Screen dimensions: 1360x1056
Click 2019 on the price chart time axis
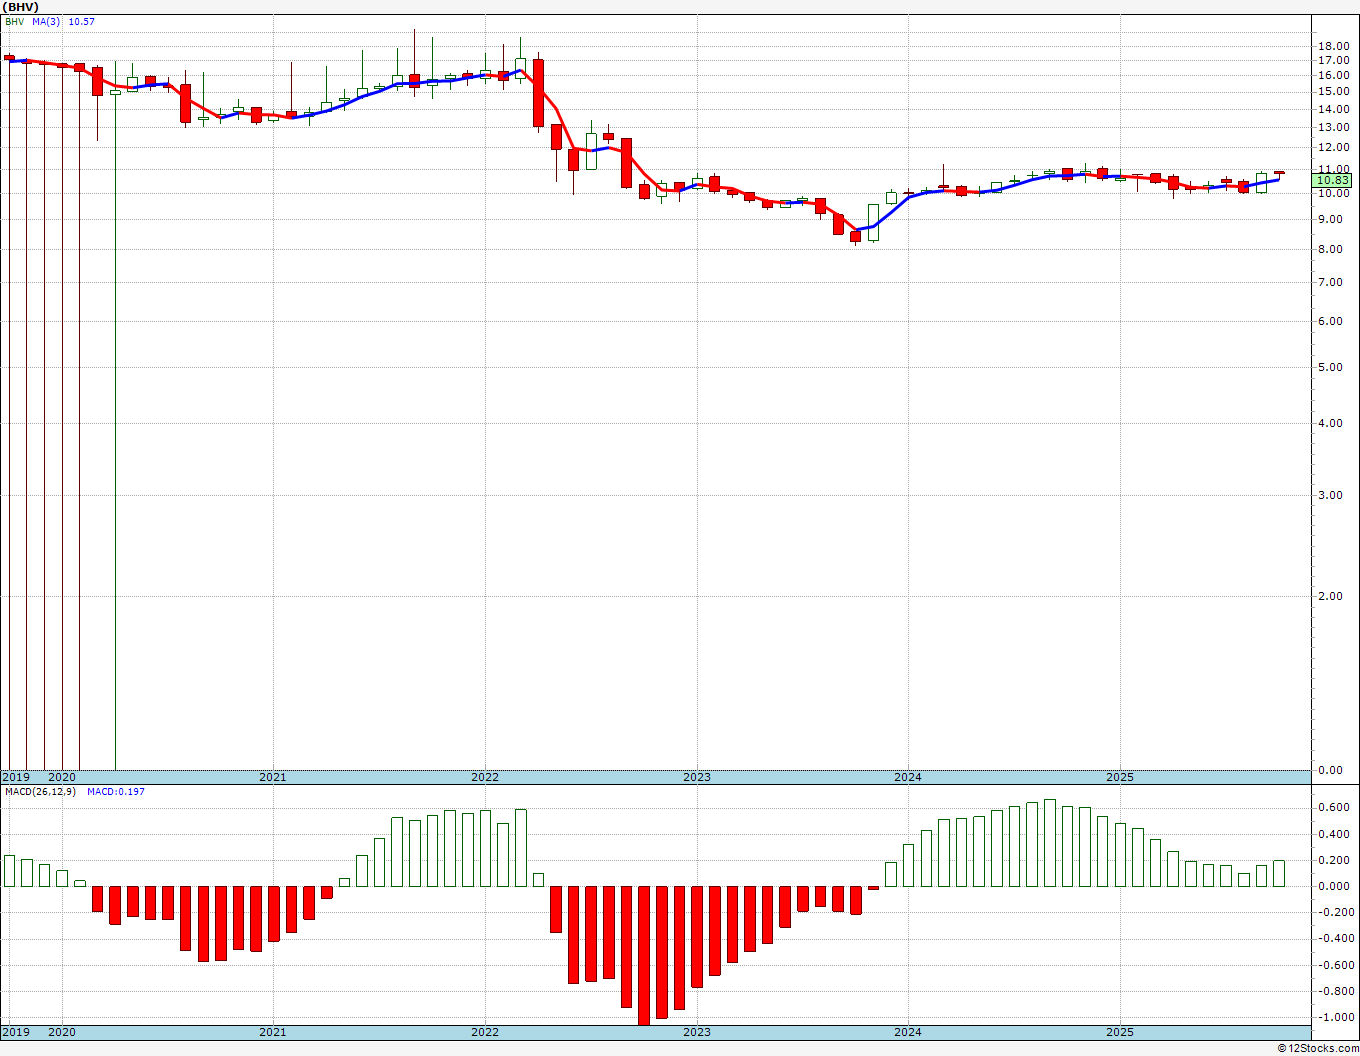15,777
